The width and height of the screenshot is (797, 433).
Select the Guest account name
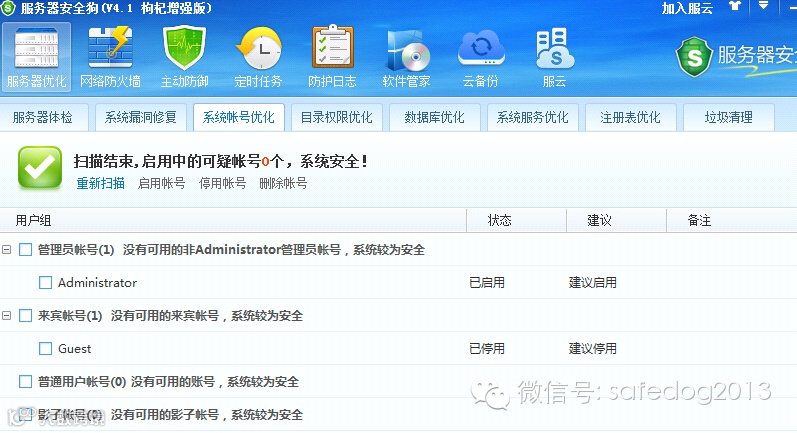[x=74, y=349]
